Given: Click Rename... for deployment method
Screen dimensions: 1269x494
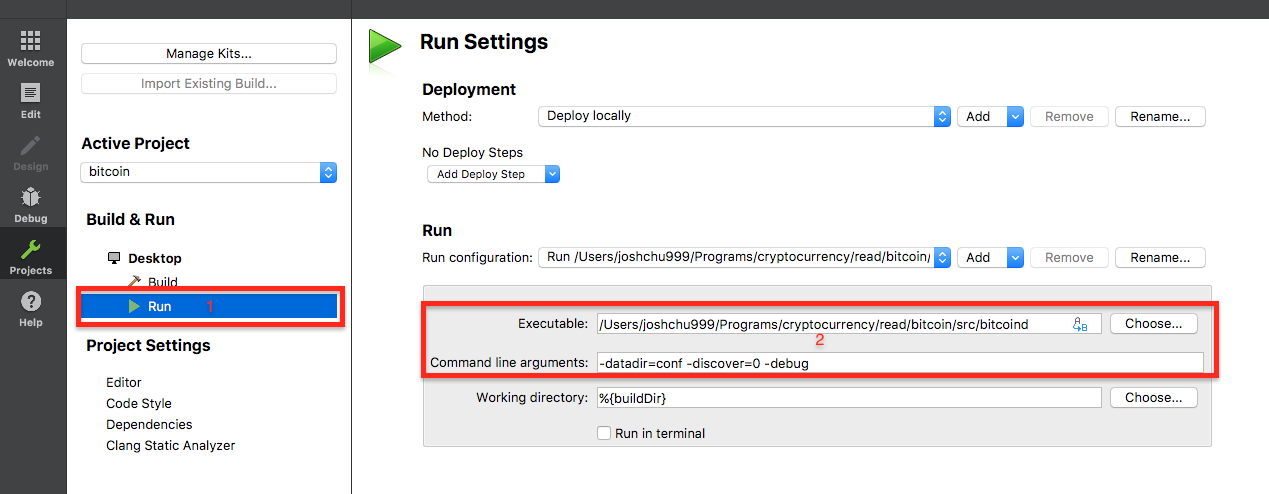Looking at the screenshot, I should (x=1160, y=116).
